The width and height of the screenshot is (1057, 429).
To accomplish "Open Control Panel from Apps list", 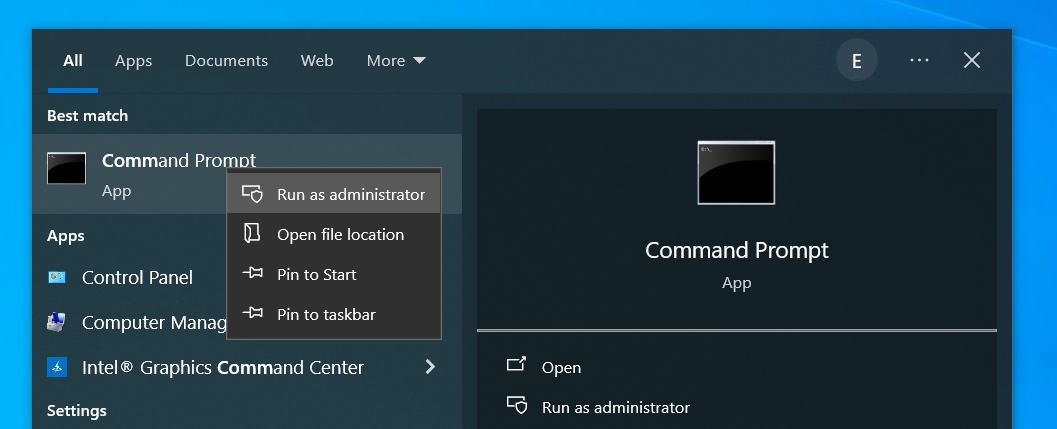I will pos(137,277).
